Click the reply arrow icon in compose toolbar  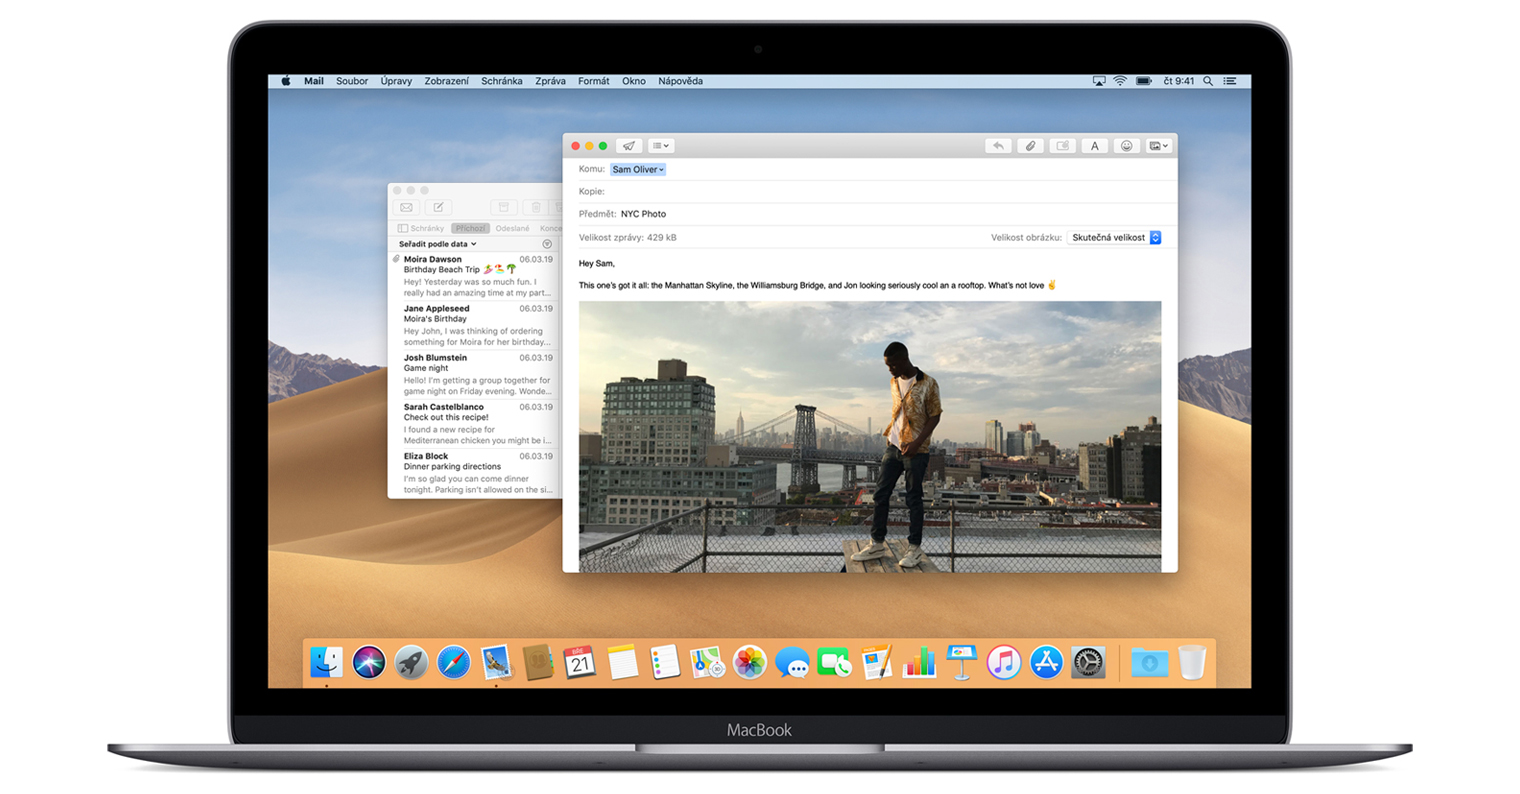997,146
